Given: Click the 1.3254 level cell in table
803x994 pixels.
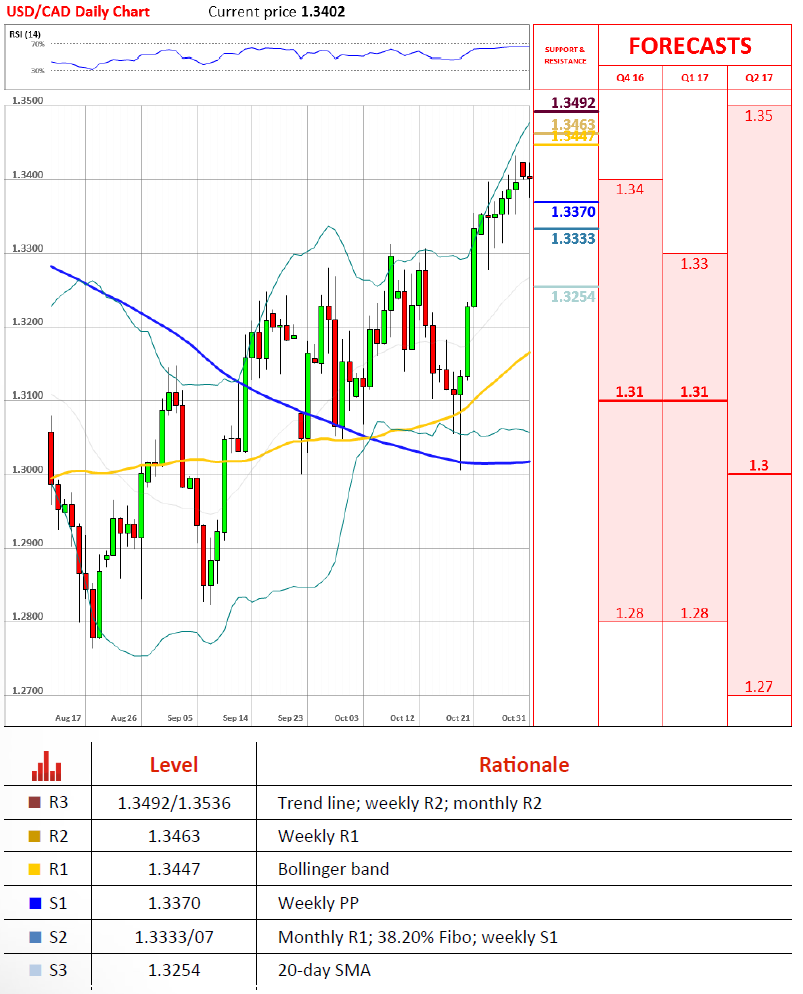Looking at the screenshot, I should tap(174, 970).
